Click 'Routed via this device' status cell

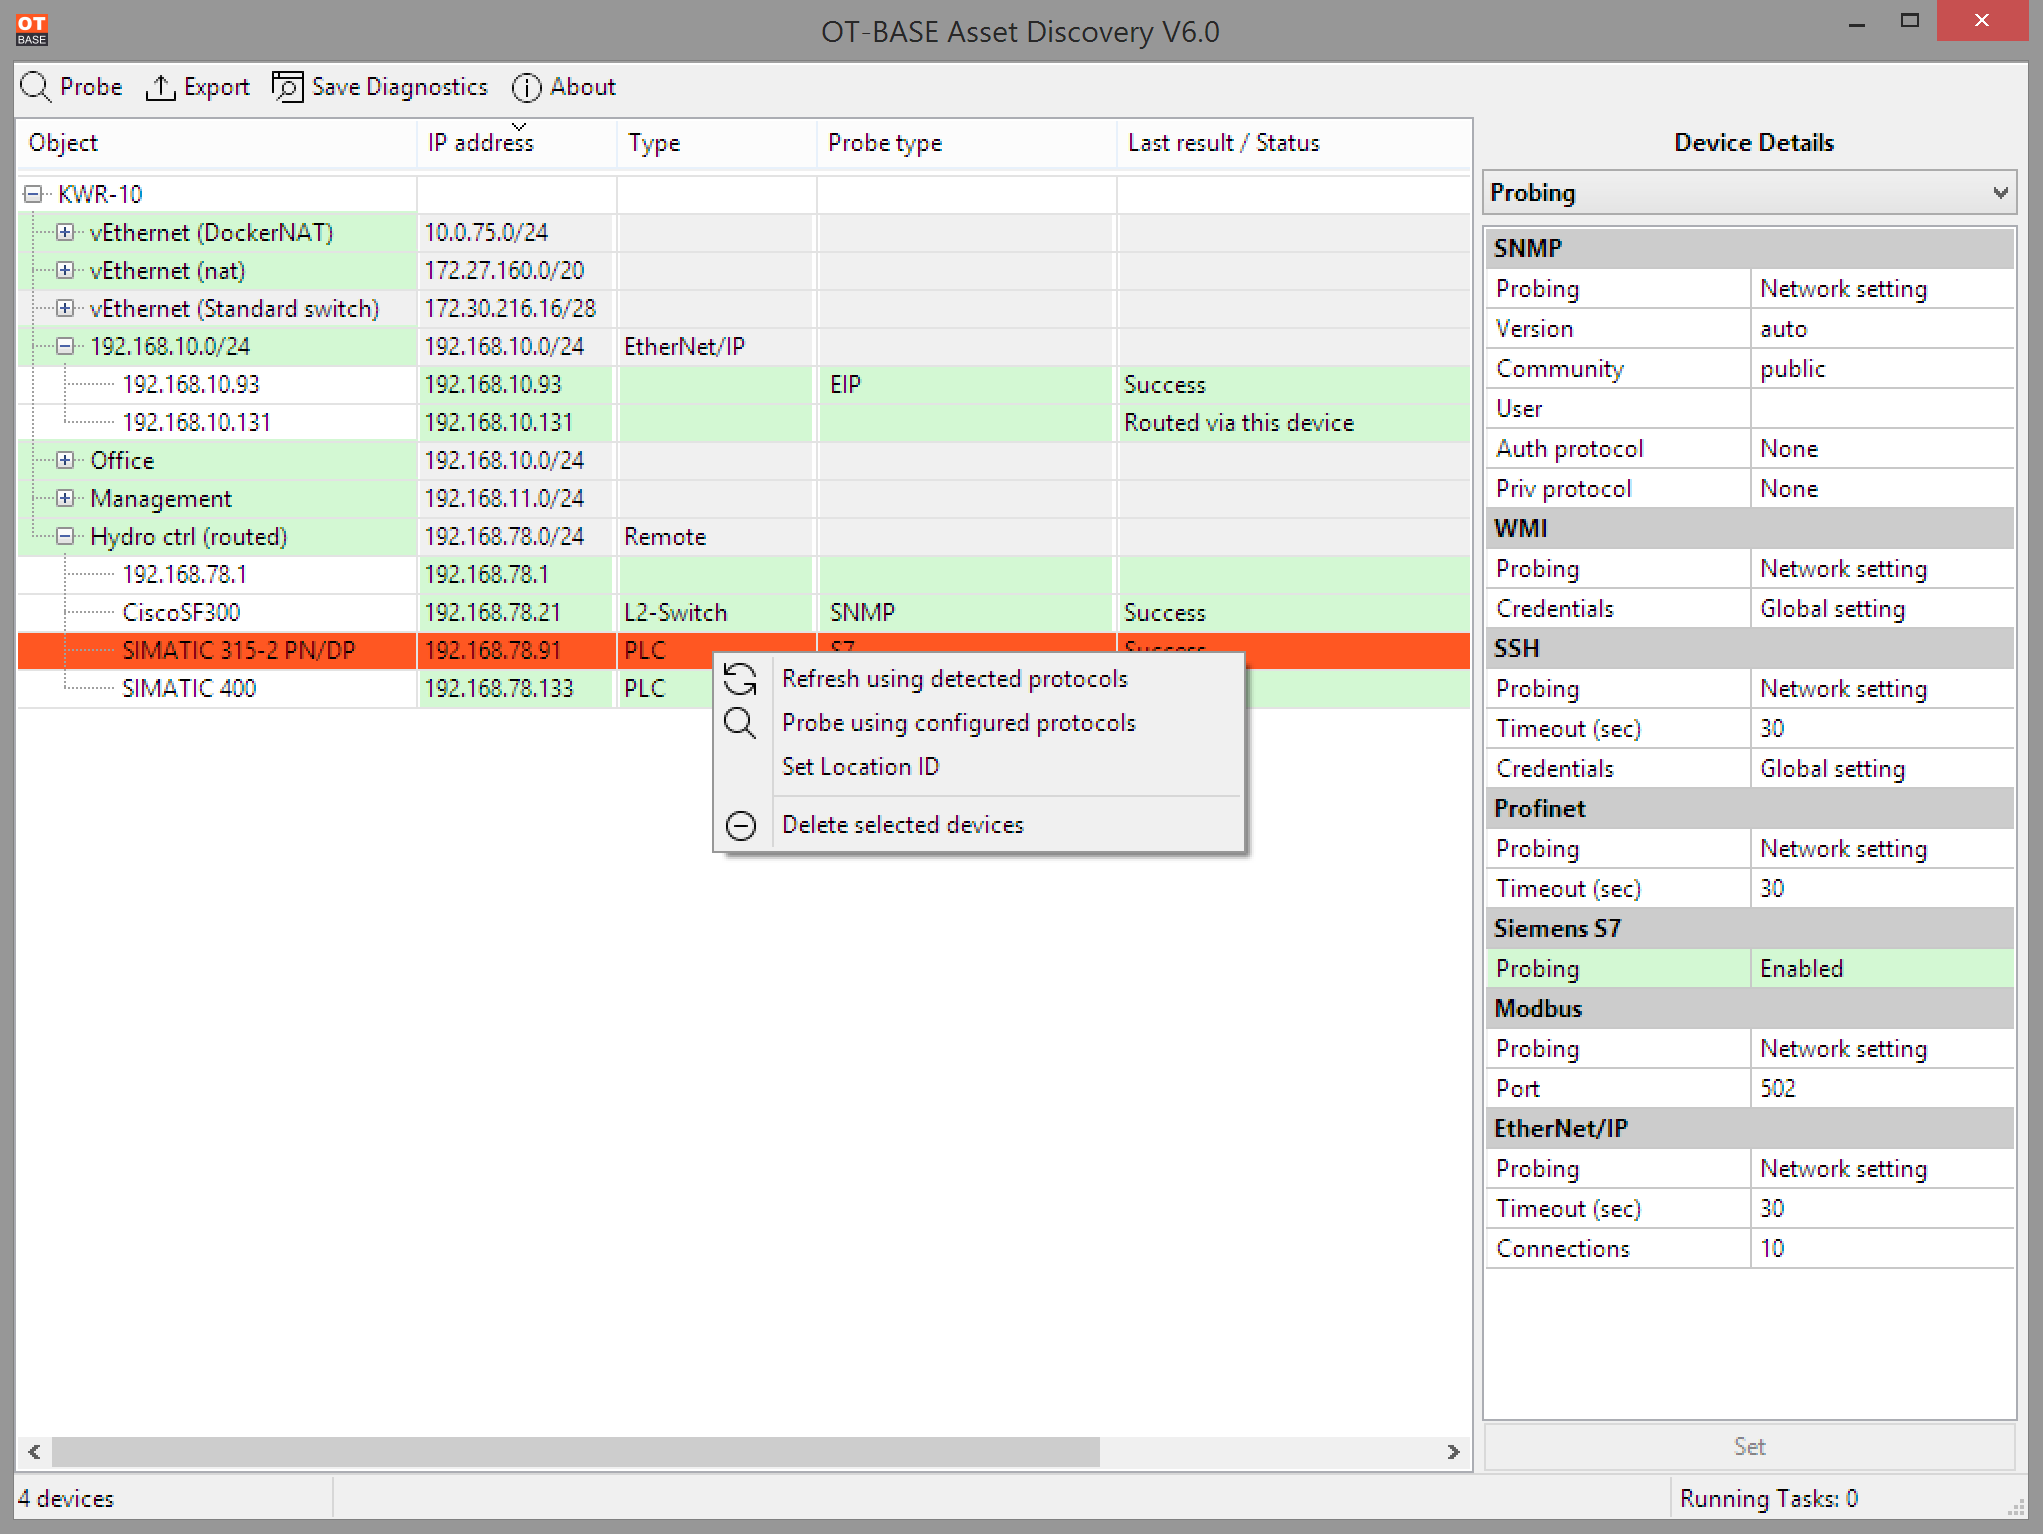pyautogui.click(x=1293, y=423)
